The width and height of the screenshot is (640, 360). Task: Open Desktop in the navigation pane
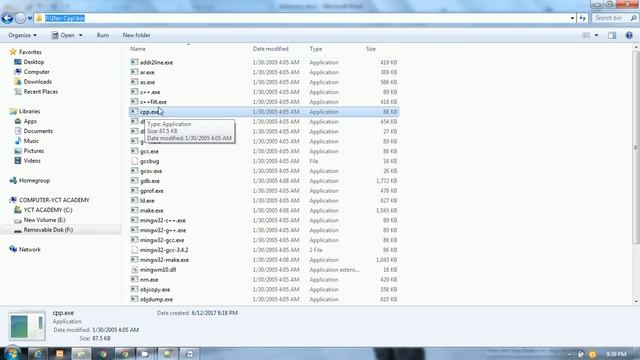(33, 62)
